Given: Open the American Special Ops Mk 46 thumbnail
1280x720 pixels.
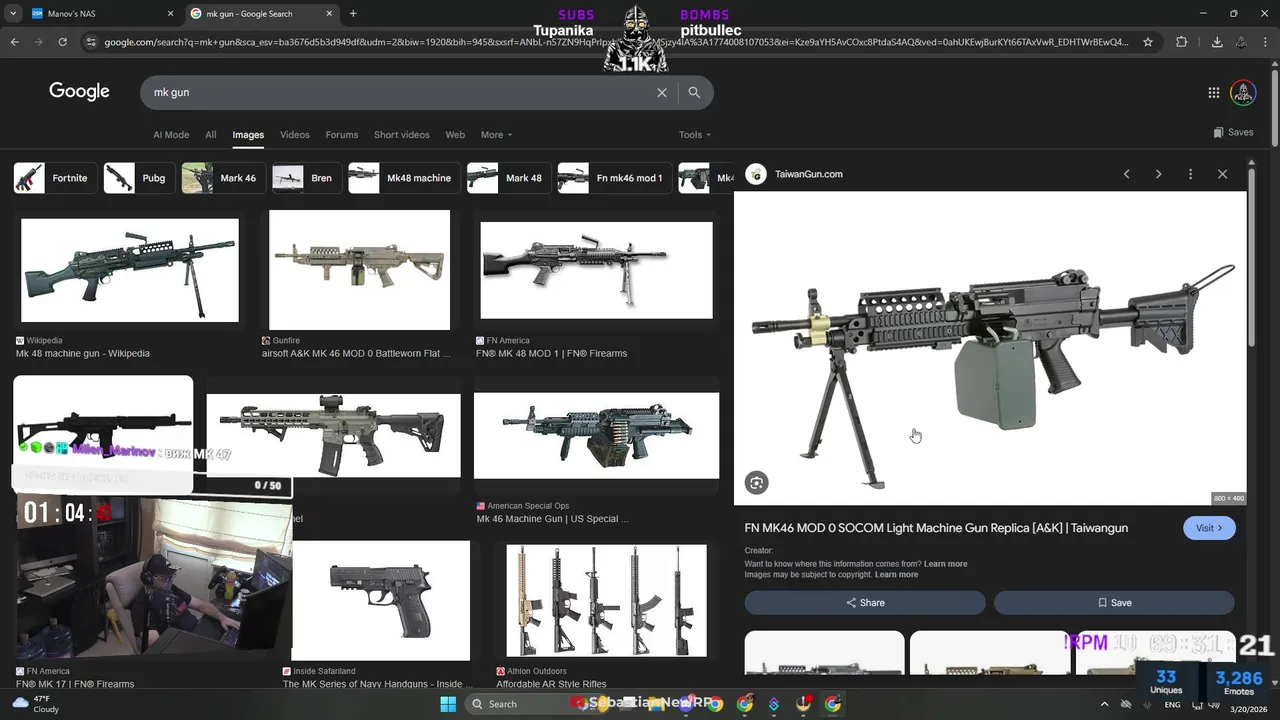Looking at the screenshot, I should point(596,435).
